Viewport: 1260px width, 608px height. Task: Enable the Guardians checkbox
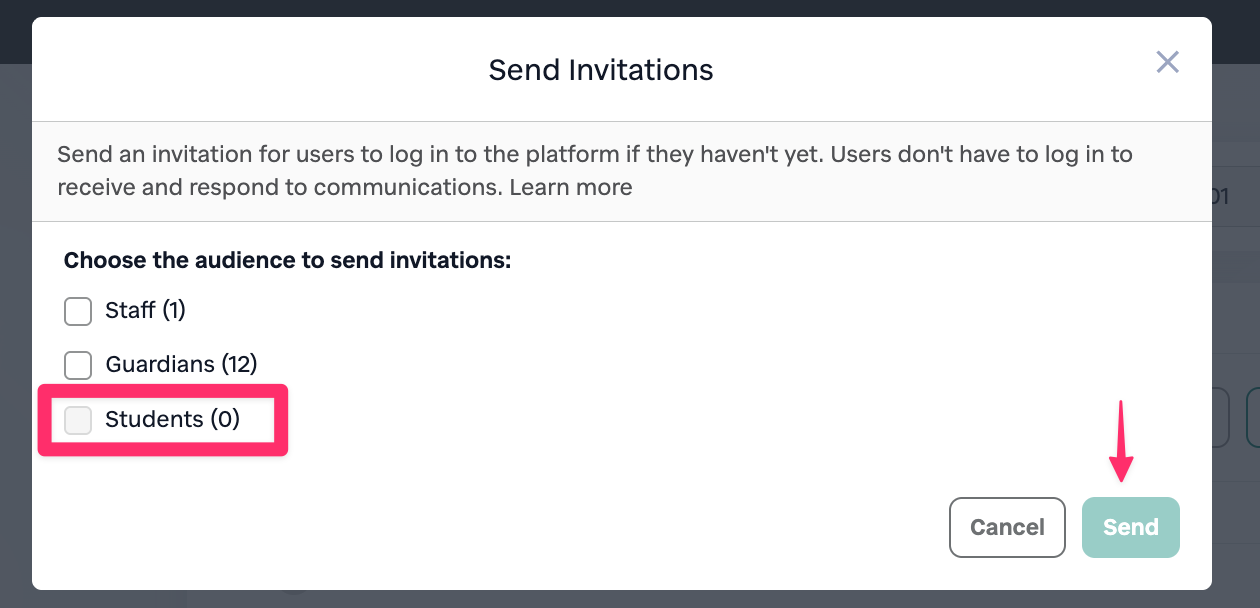(x=78, y=365)
